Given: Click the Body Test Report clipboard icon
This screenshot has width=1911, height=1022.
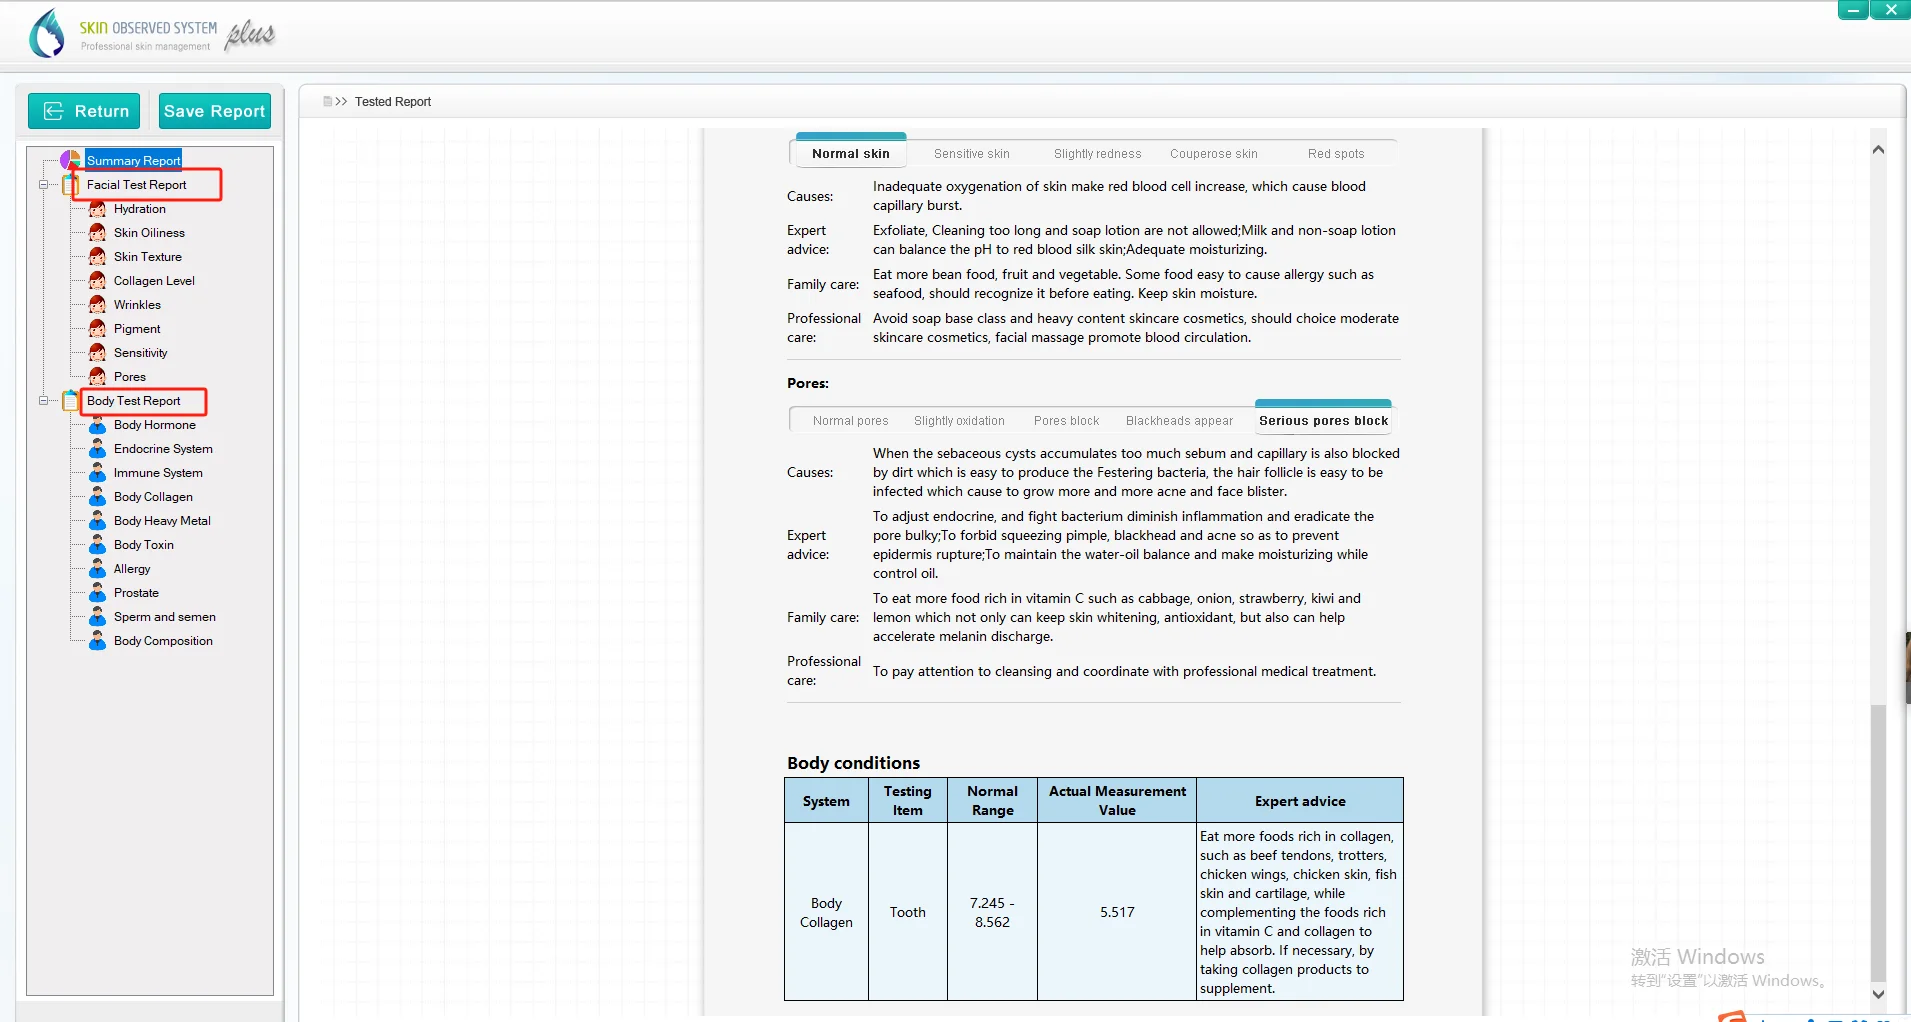Looking at the screenshot, I should 70,401.
